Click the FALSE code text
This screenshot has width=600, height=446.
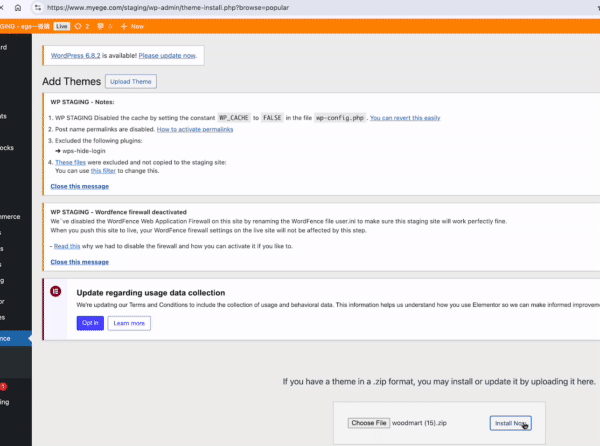[x=272, y=118]
